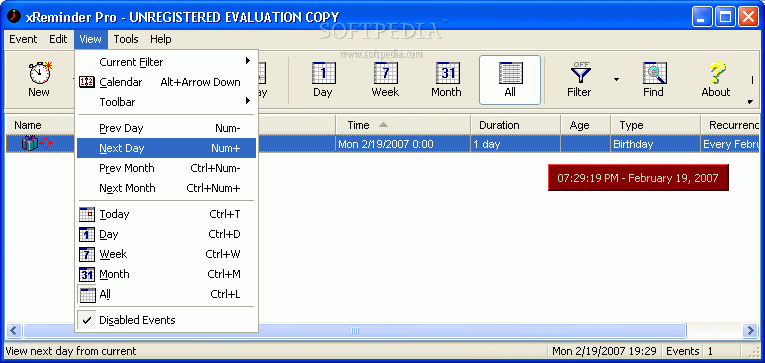Click the red recurrence icon in event row
Screen dimensions: 765x363
pyautogui.click(x=46, y=143)
